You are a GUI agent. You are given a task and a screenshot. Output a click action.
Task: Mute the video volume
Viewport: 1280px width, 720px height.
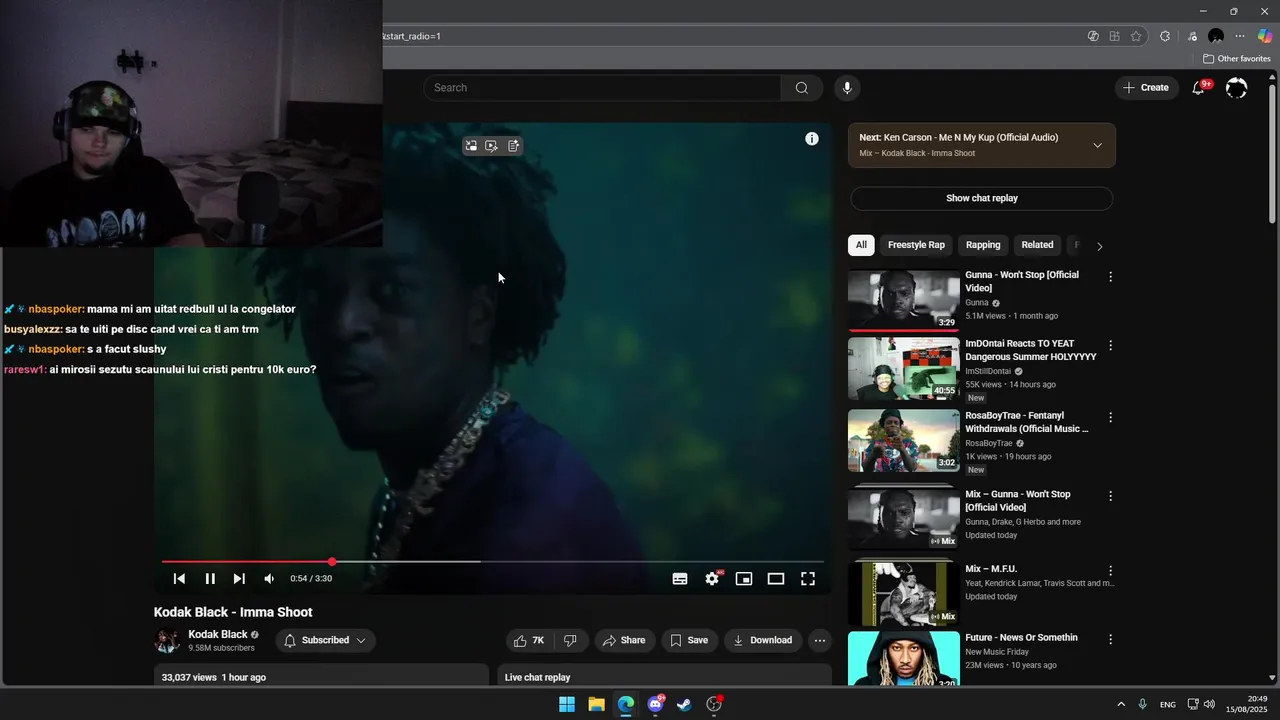click(269, 578)
